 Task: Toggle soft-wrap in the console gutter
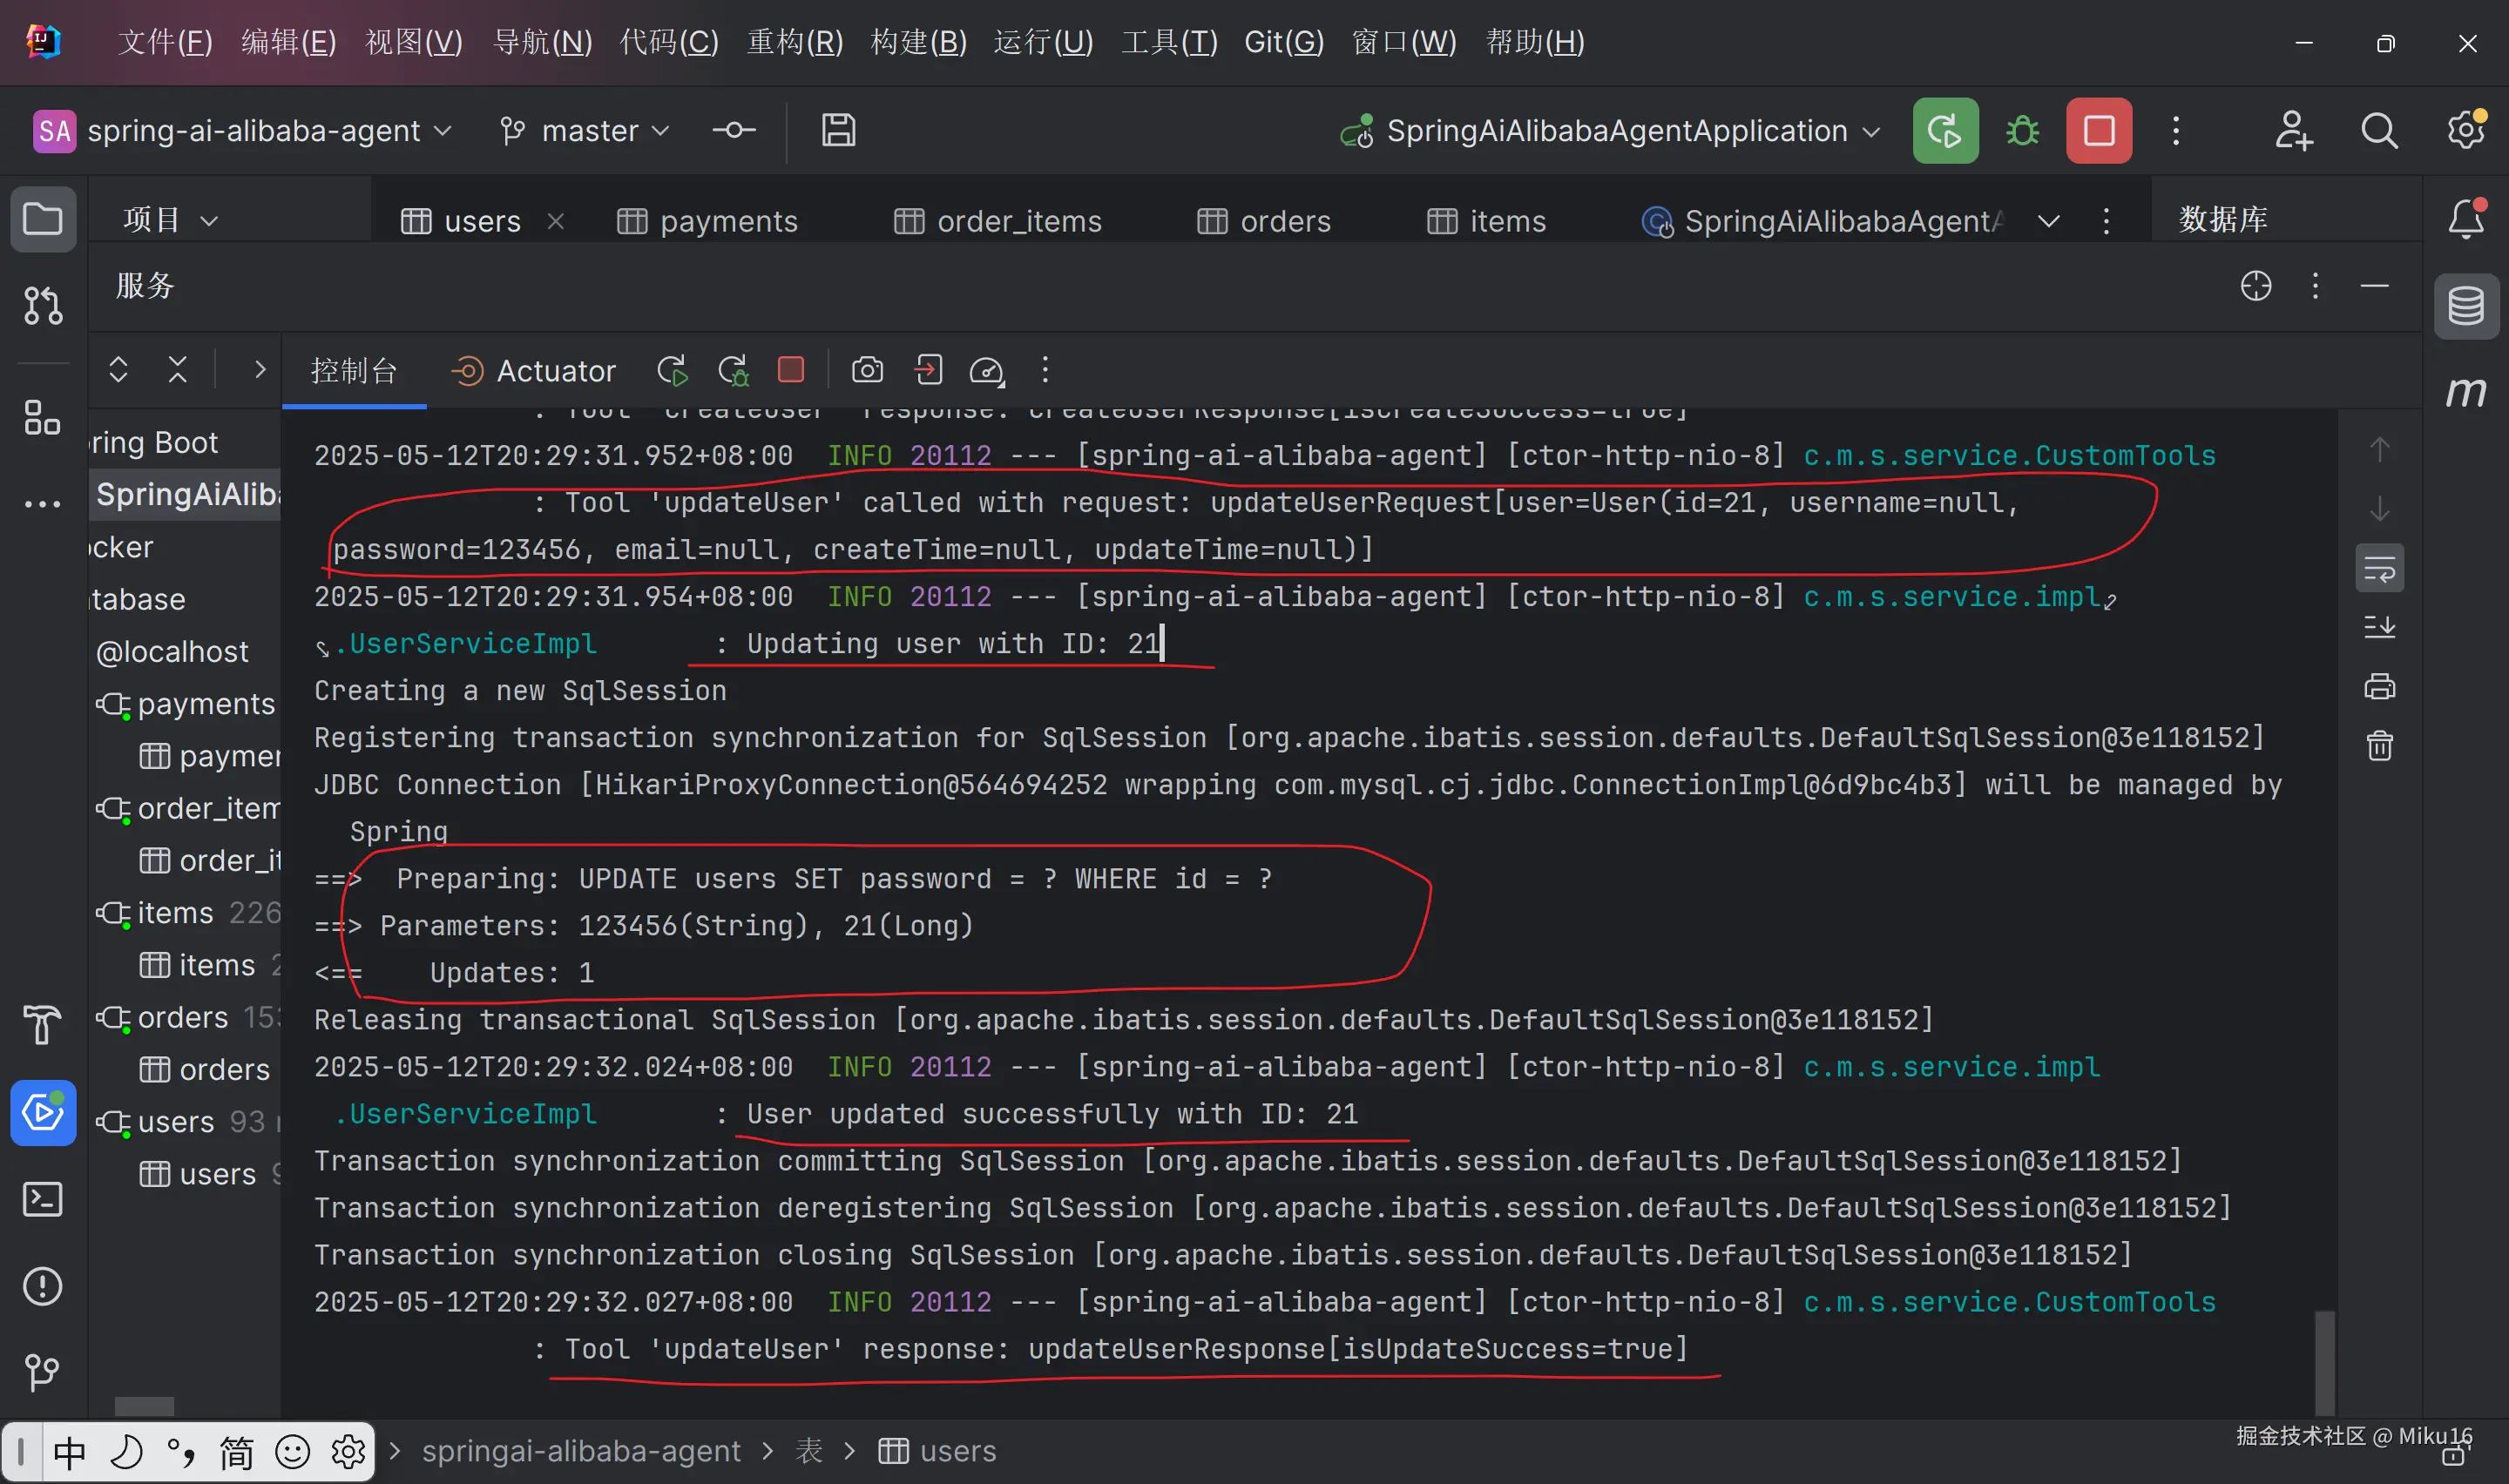click(x=2380, y=568)
